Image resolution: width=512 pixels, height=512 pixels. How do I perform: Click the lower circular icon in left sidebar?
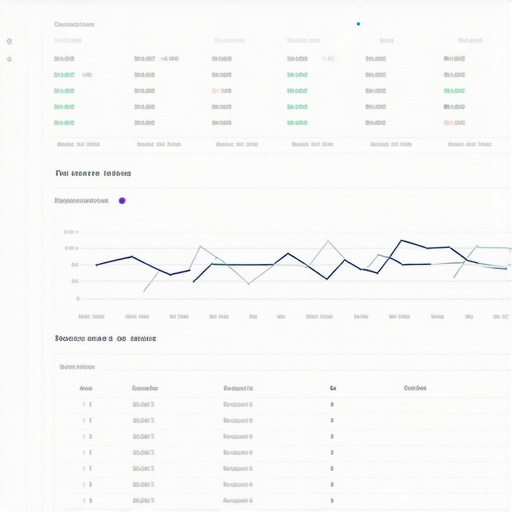9,59
